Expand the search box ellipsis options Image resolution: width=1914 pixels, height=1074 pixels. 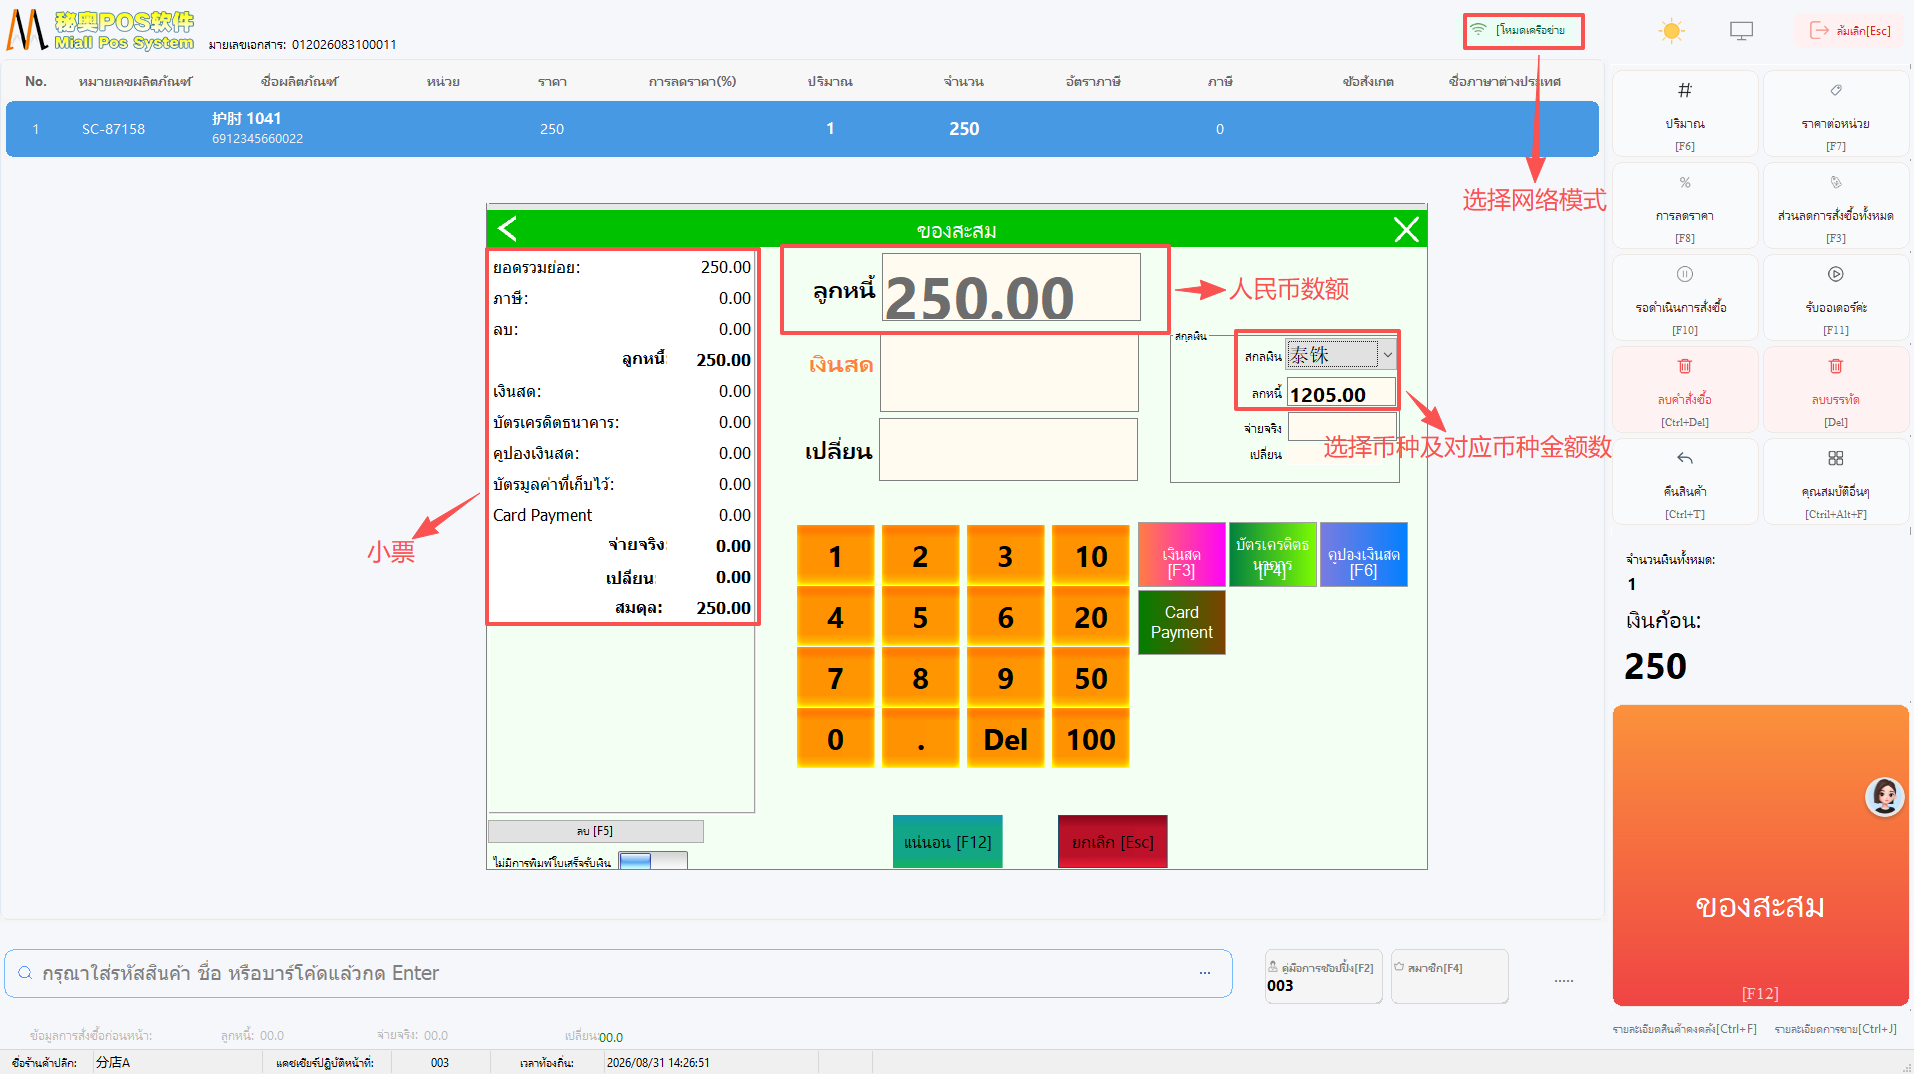(x=1205, y=973)
